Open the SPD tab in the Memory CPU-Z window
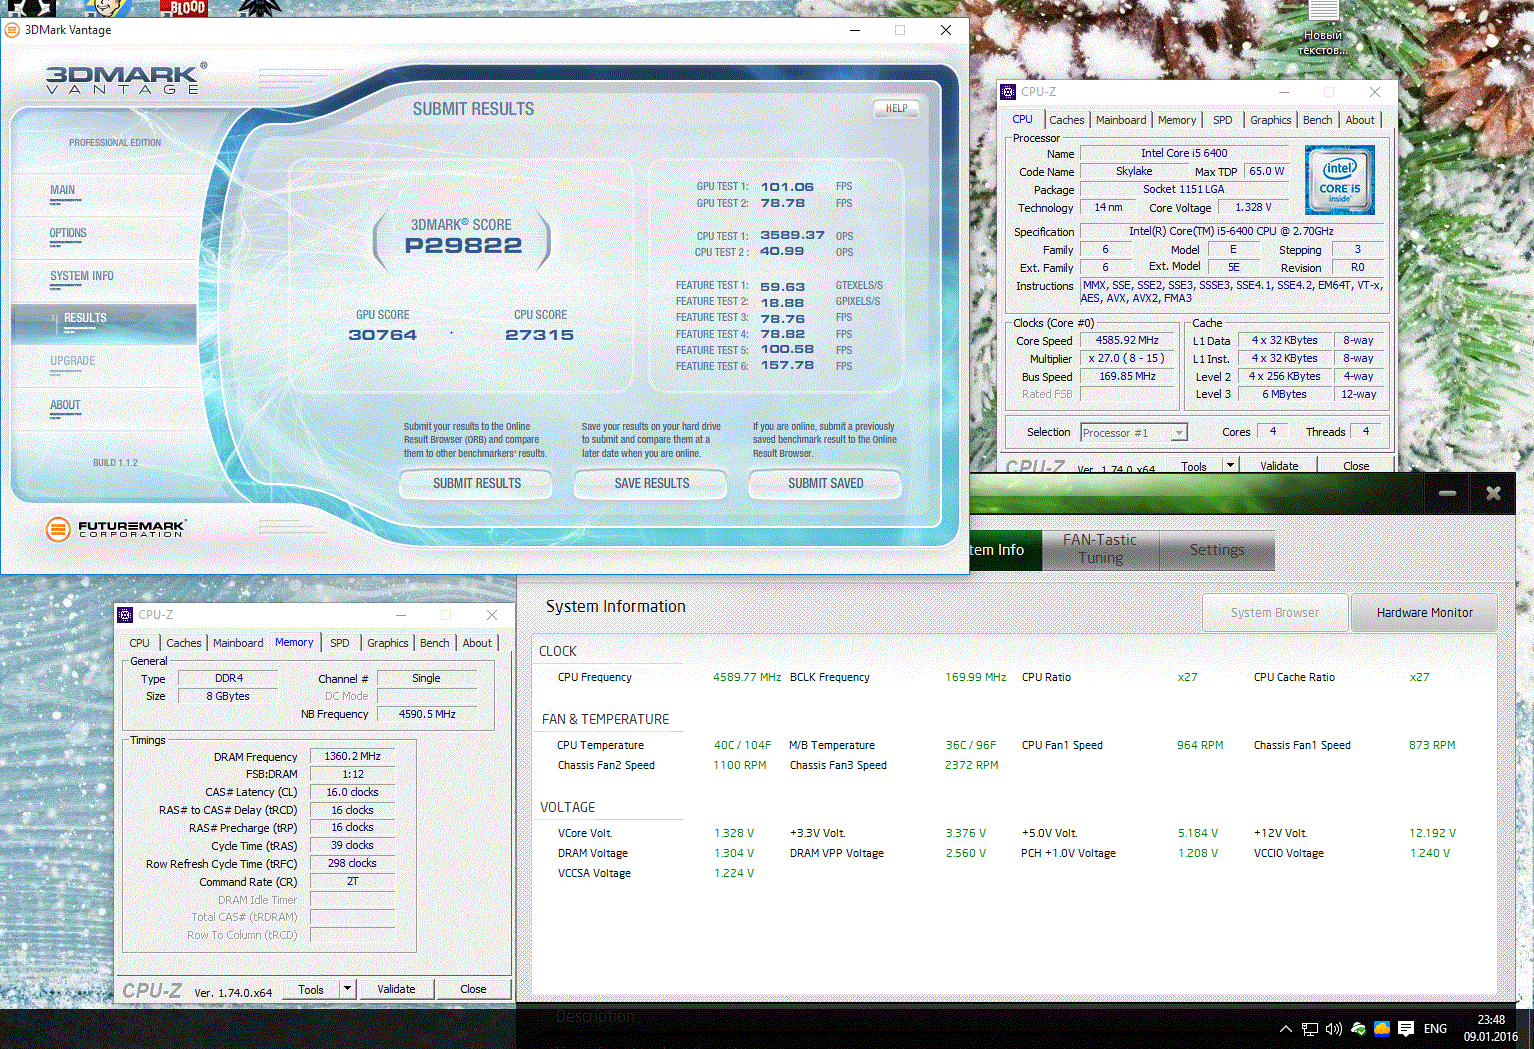The image size is (1534, 1049). coord(340,643)
